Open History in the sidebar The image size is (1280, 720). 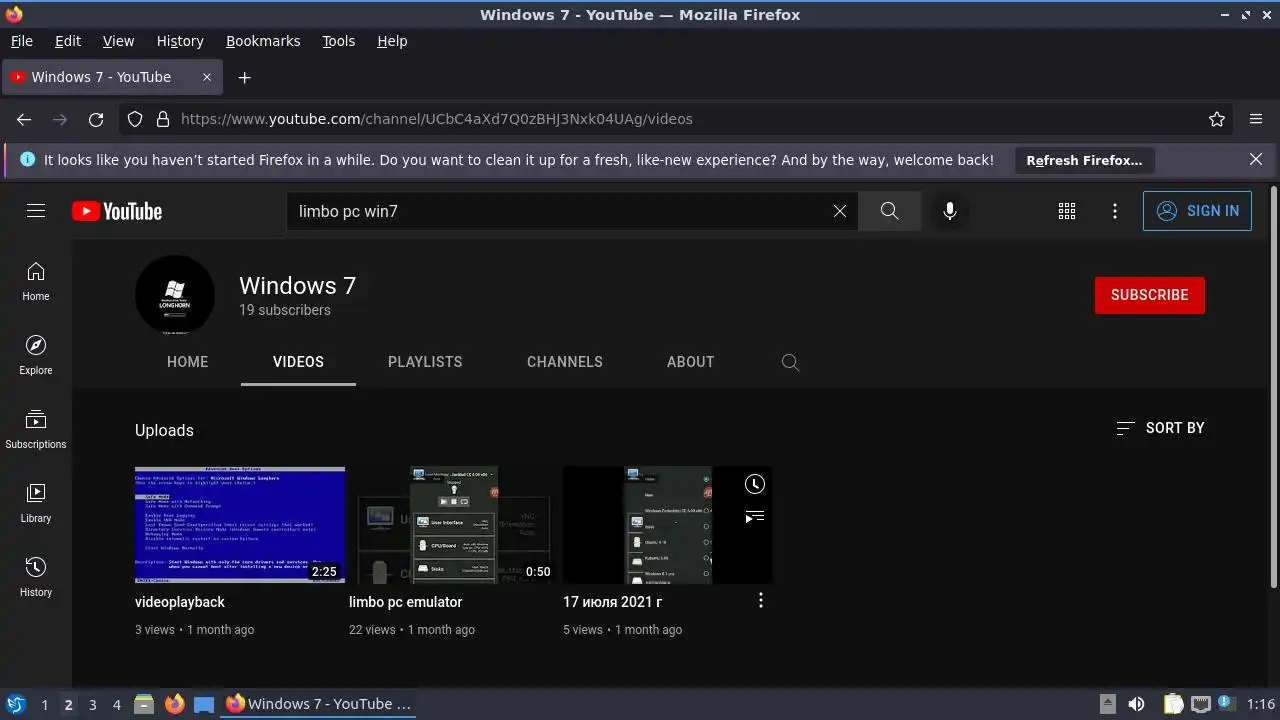point(36,578)
